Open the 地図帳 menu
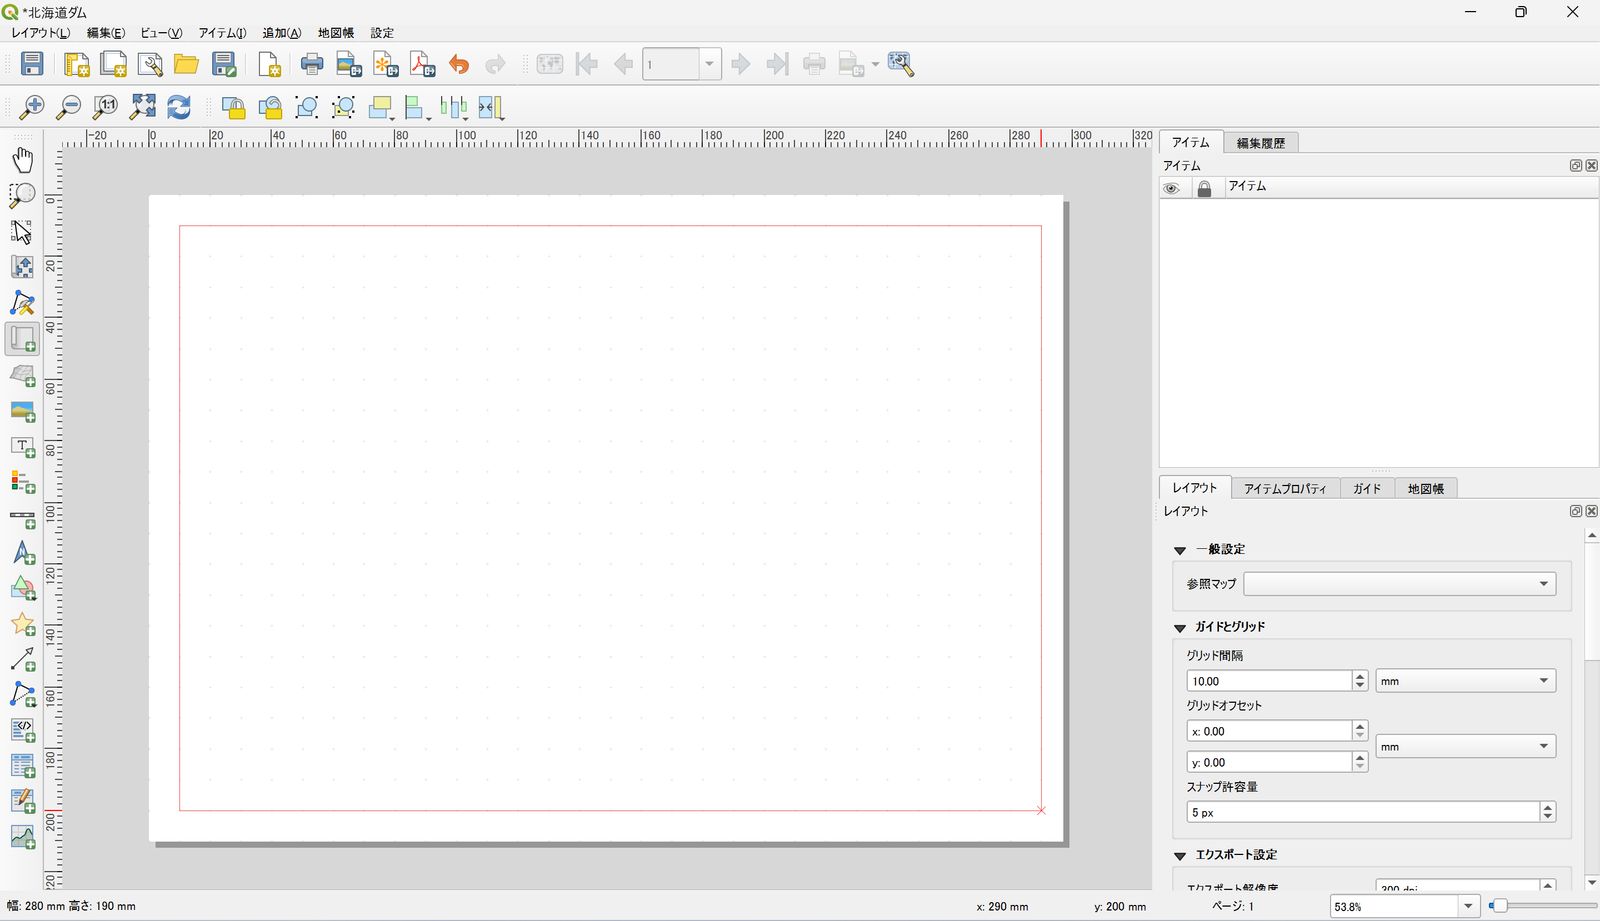This screenshot has width=1600, height=921. pyautogui.click(x=336, y=33)
